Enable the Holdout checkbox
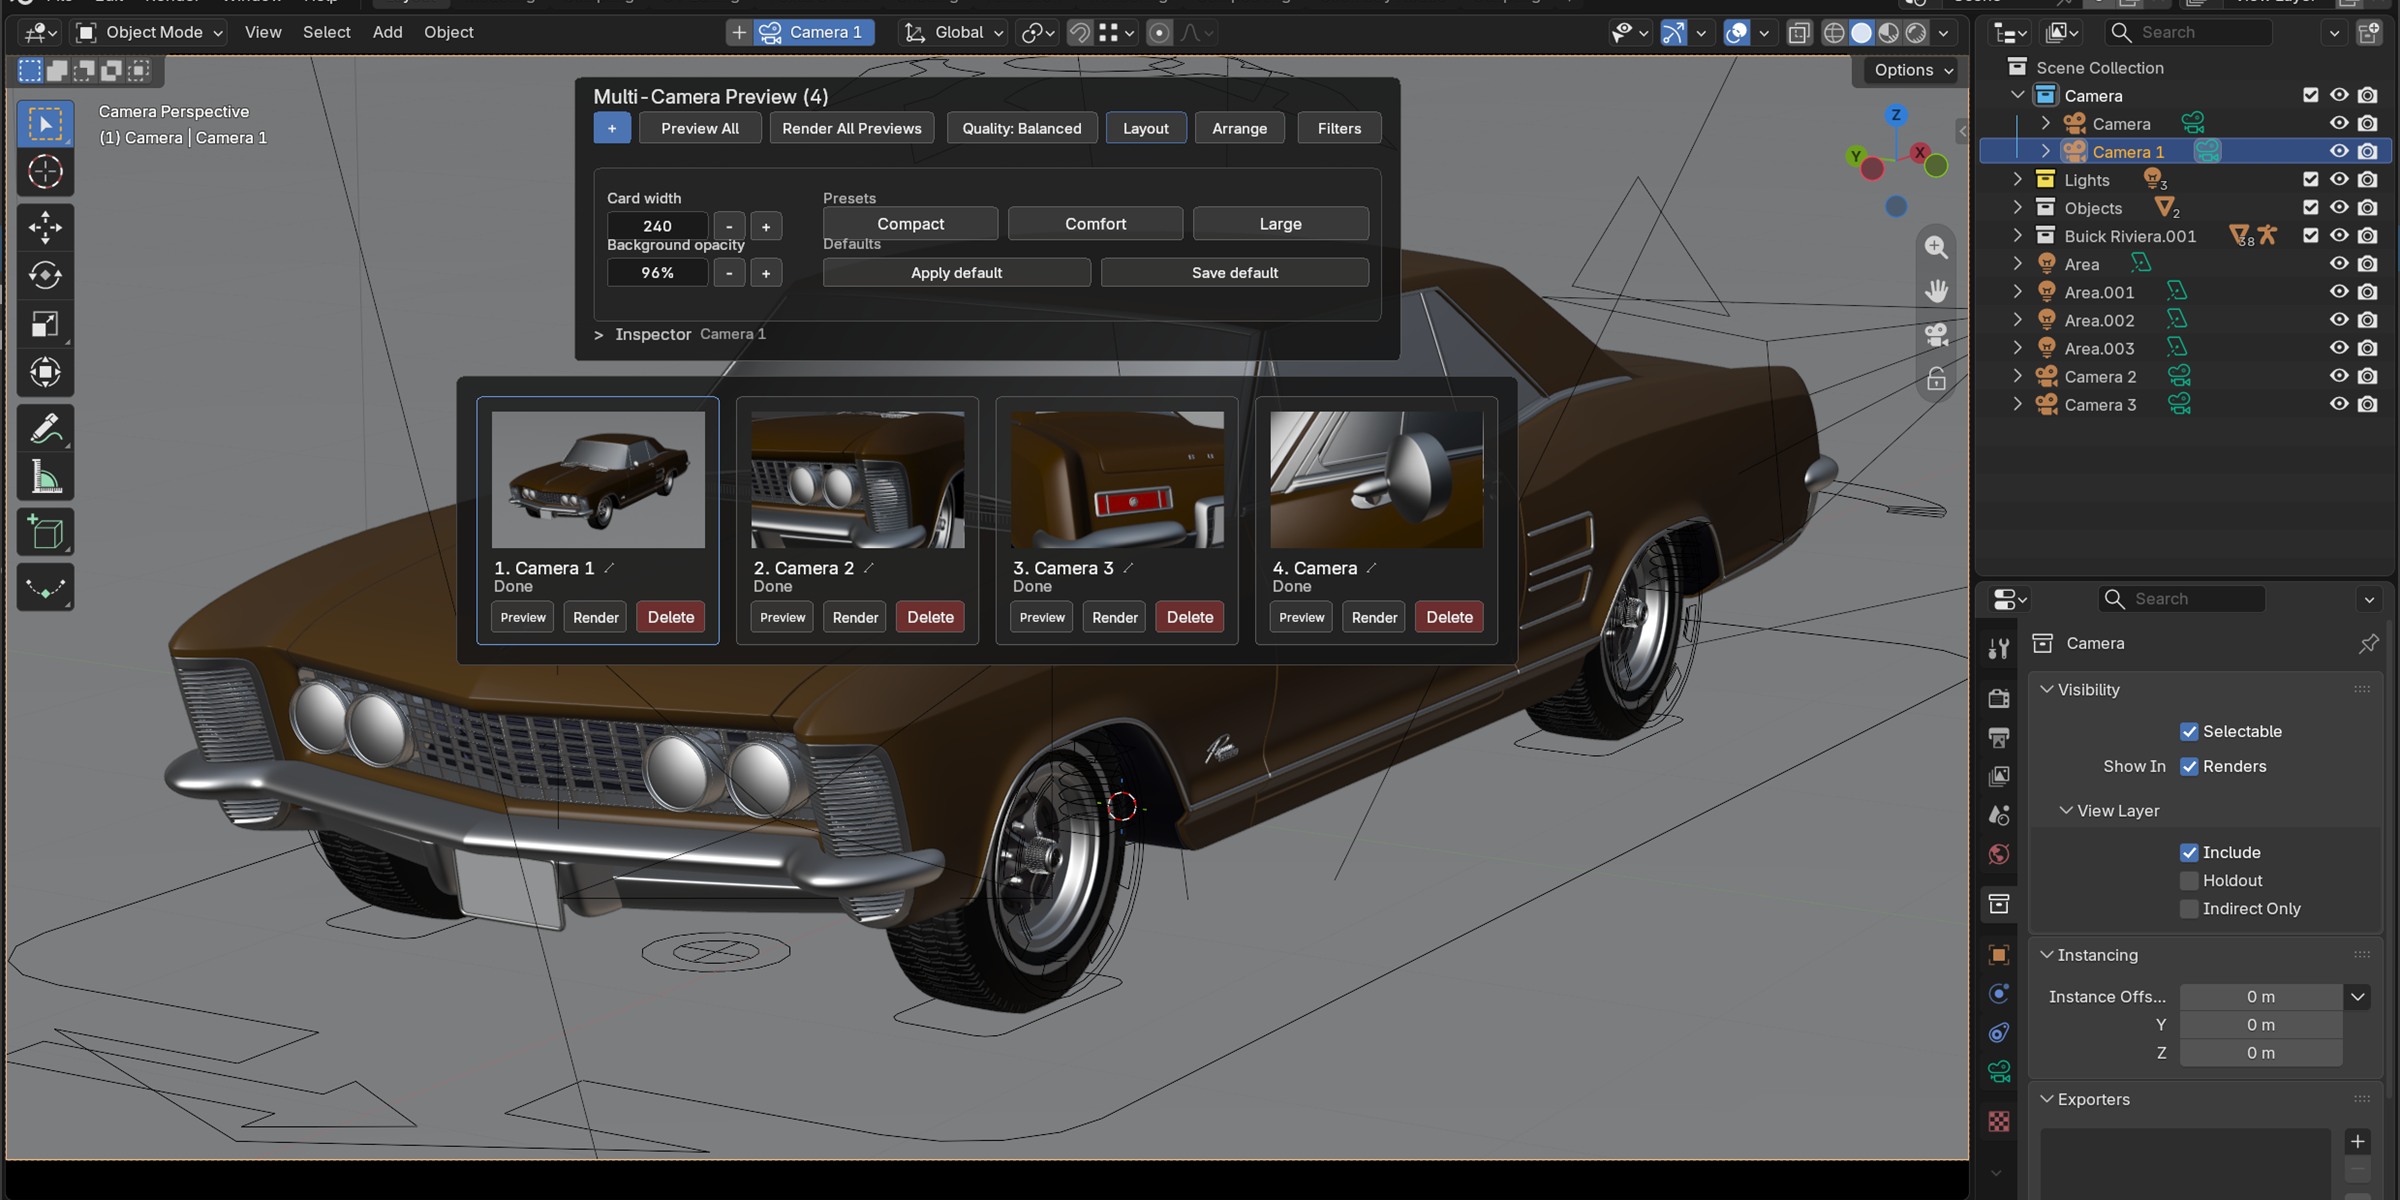This screenshot has width=2400, height=1200. tap(2189, 881)
